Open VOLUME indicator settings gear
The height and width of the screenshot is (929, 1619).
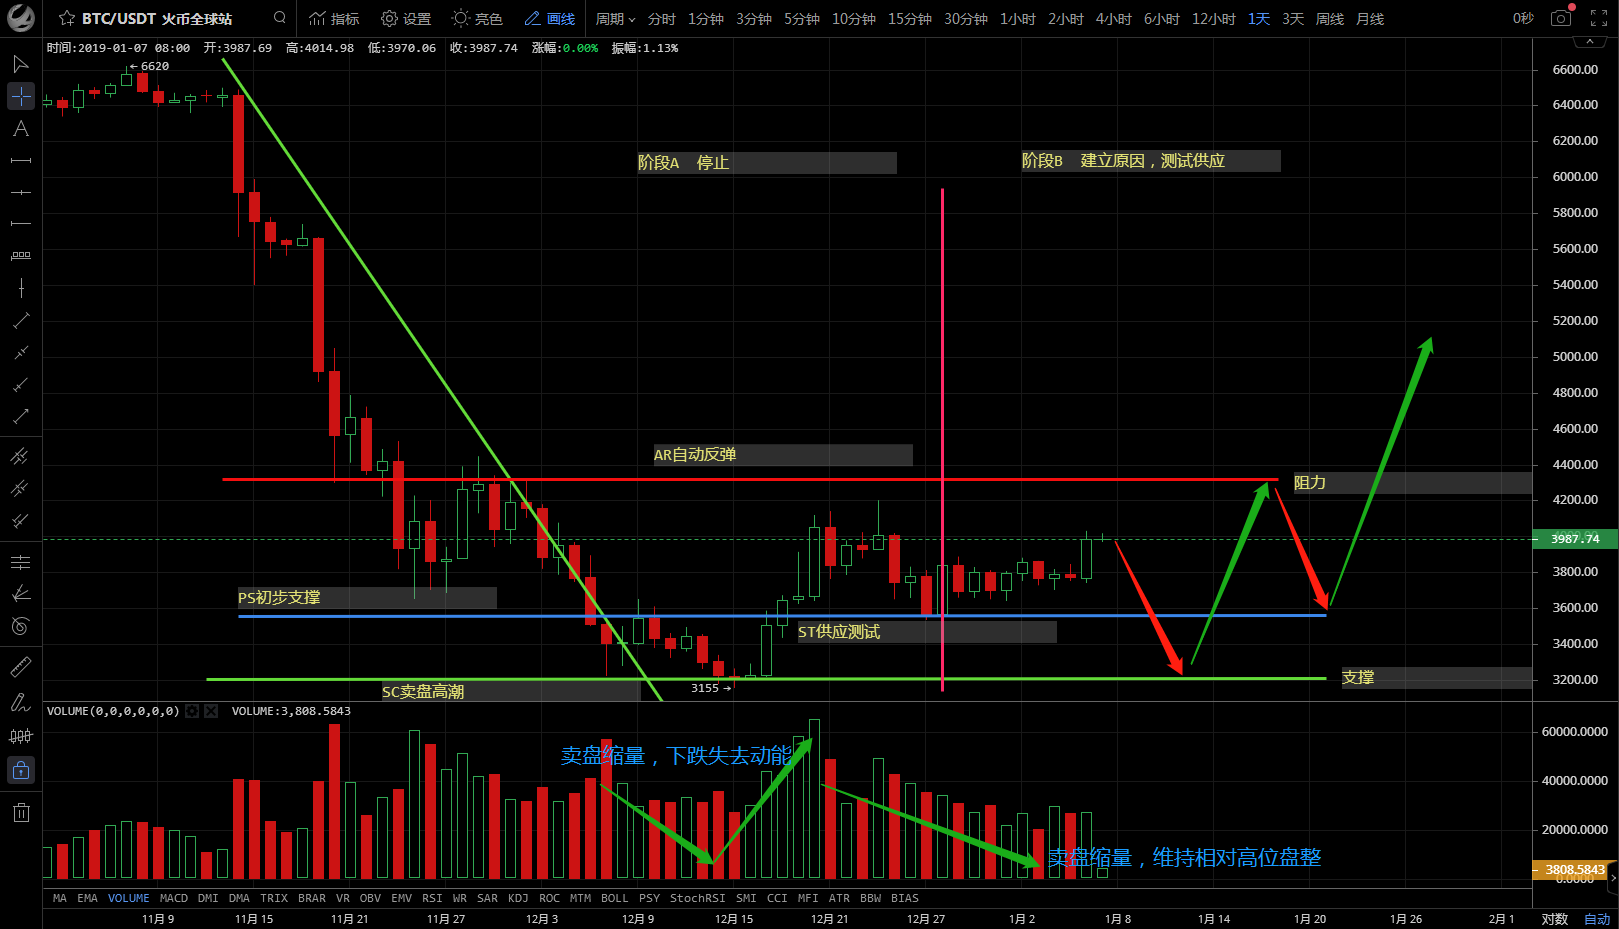pyautogui.click(x=192, y=711)
